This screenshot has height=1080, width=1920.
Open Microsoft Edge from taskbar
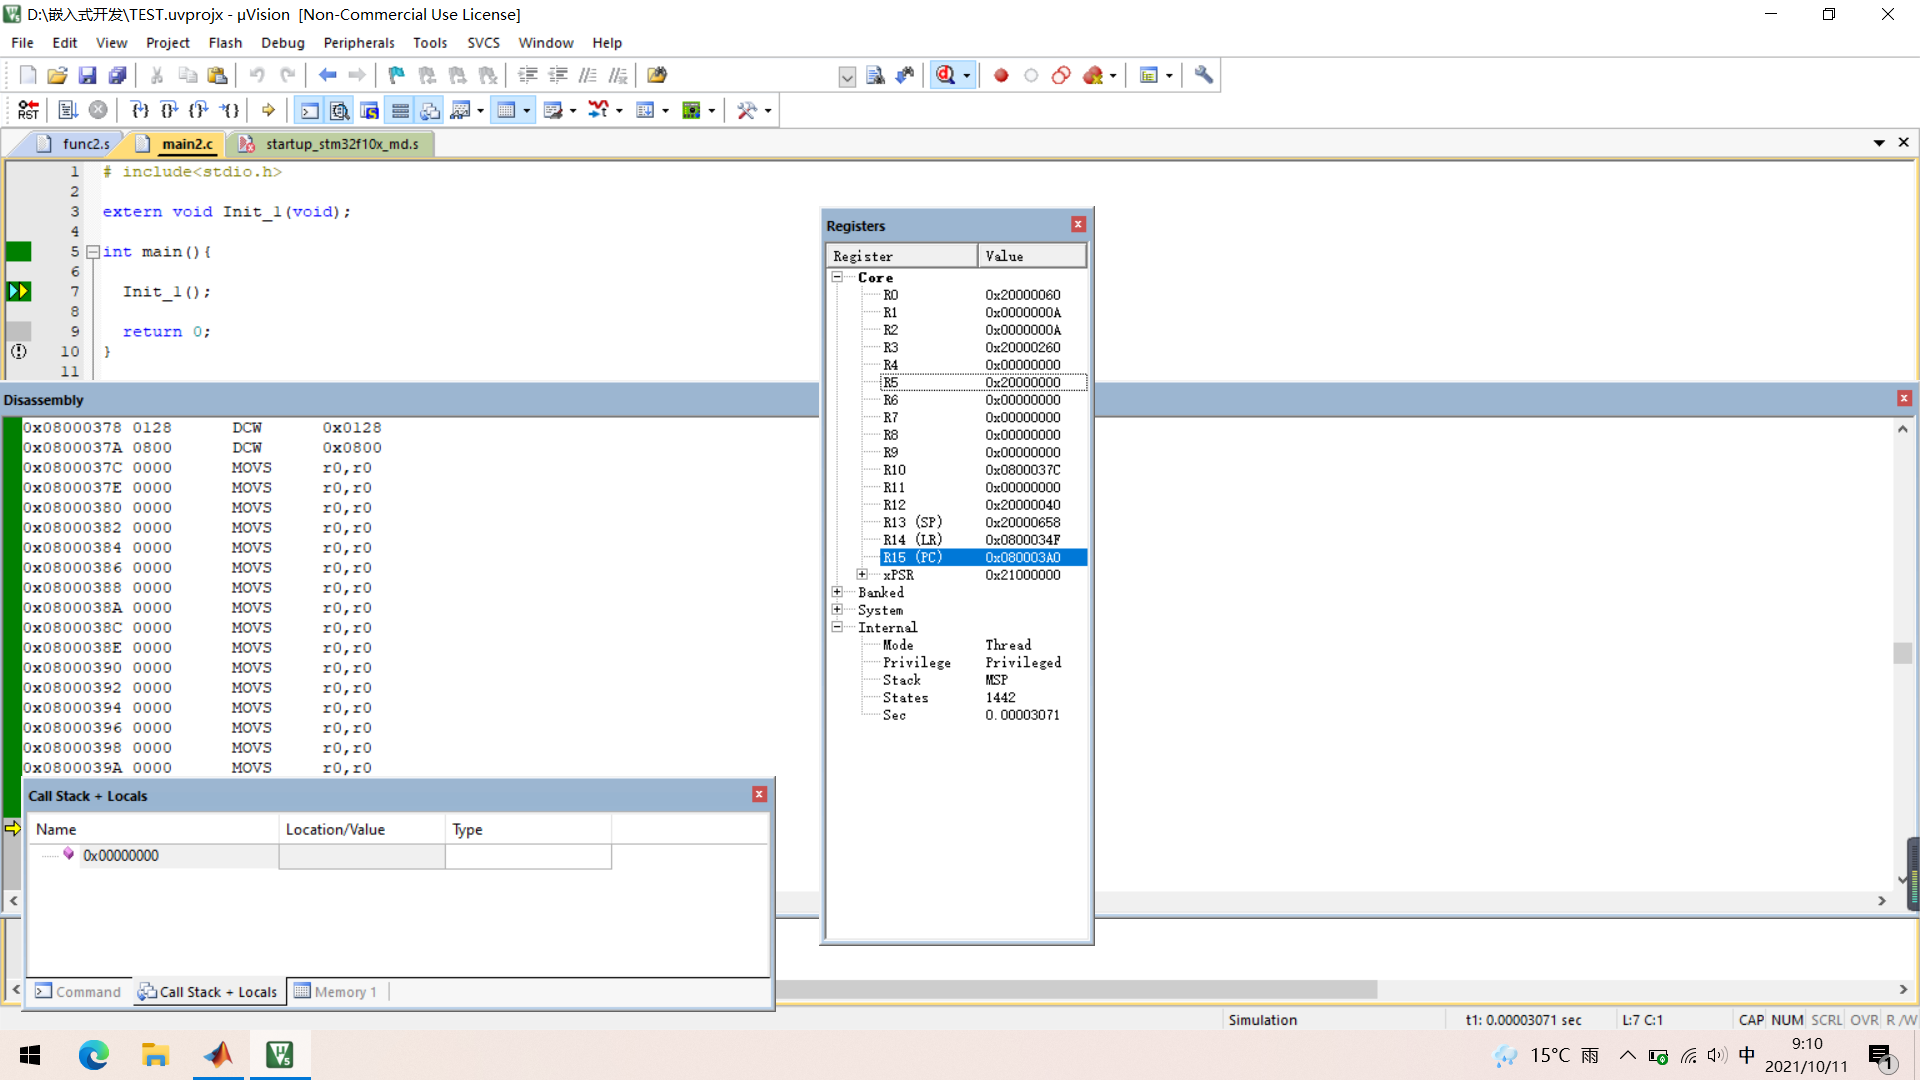click(x=93, y=1055)
